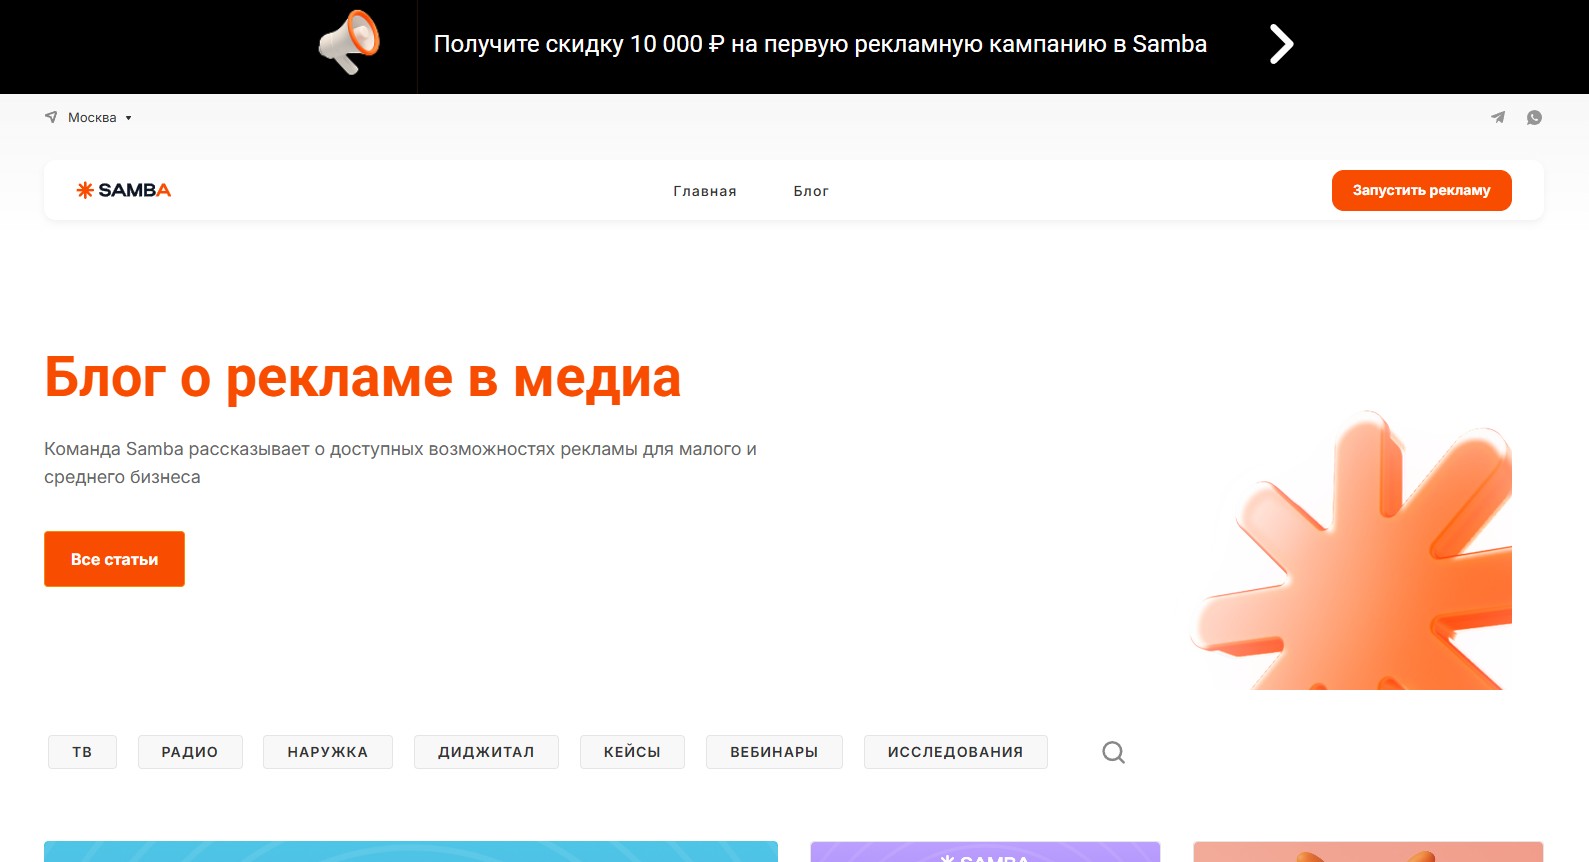
Task: Click the Все статьи button
Action: tap(114, 559)
